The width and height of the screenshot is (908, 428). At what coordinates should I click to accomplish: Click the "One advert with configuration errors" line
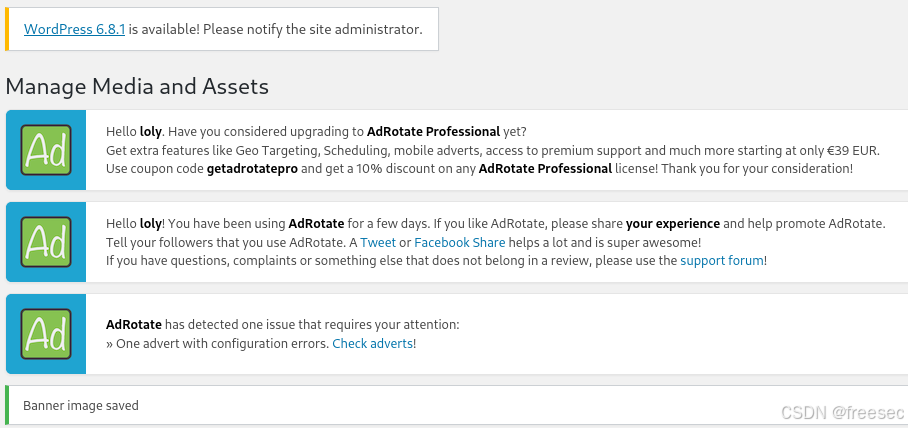coord(217,343)
